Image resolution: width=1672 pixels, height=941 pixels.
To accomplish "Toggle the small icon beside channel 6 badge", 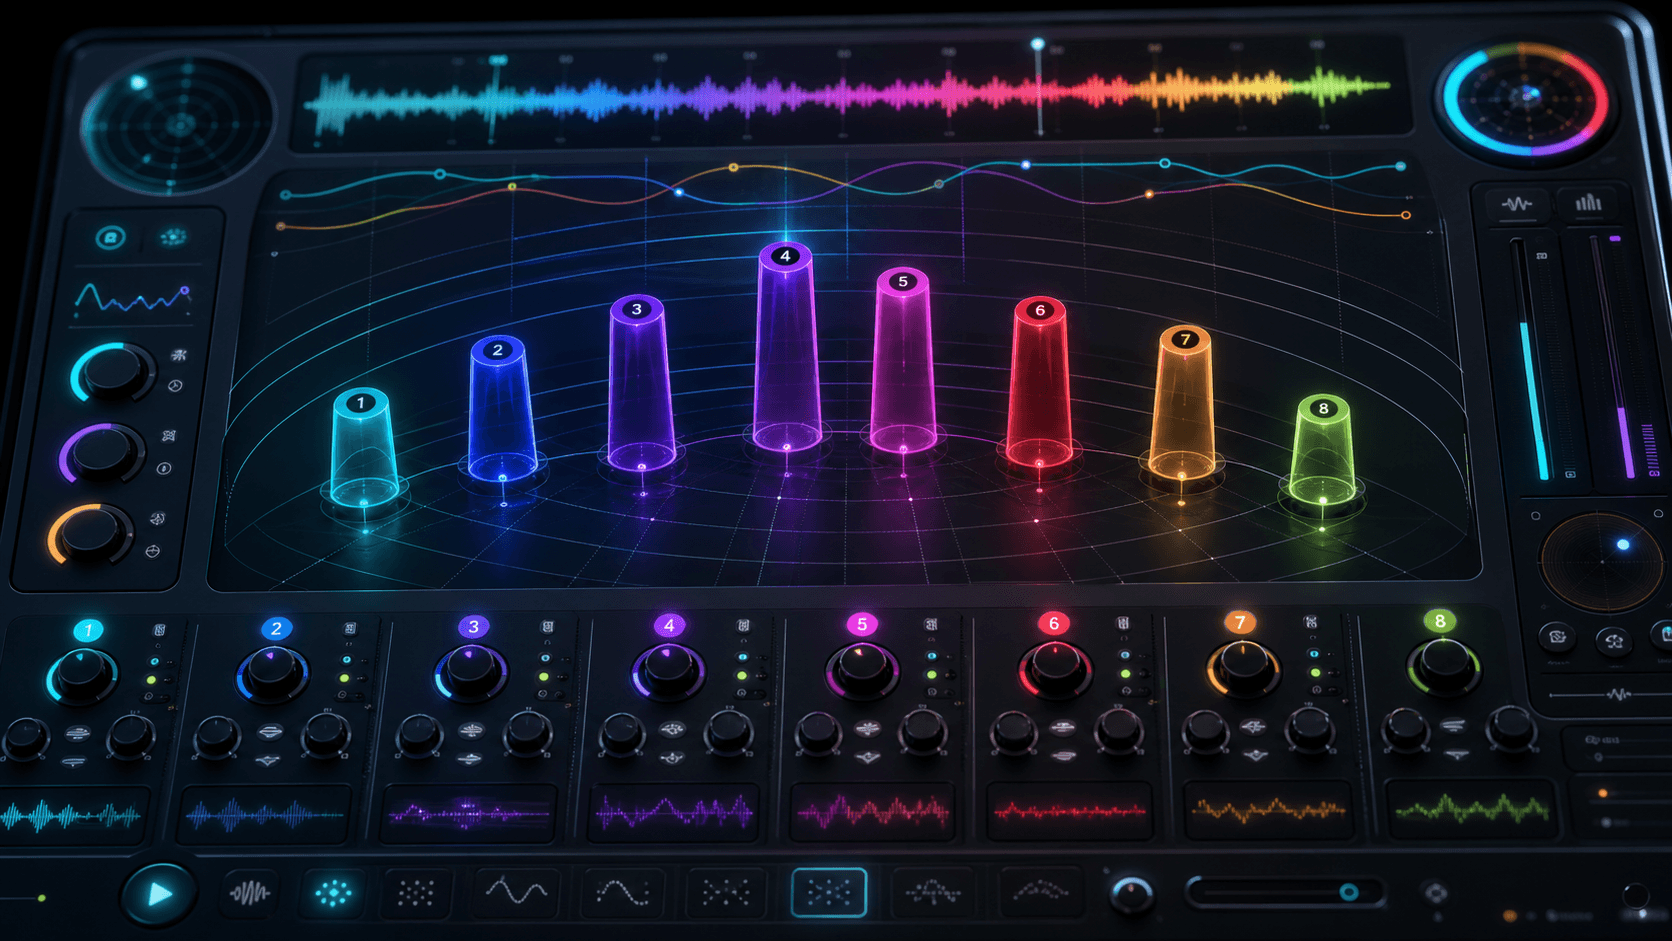I will pyautogui.click(x=1122, y=623).
